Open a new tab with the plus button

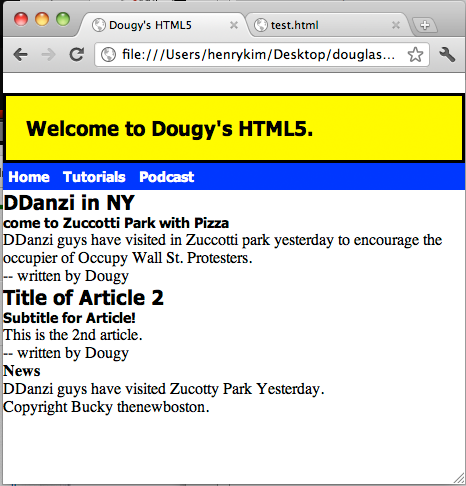point(425,25)
